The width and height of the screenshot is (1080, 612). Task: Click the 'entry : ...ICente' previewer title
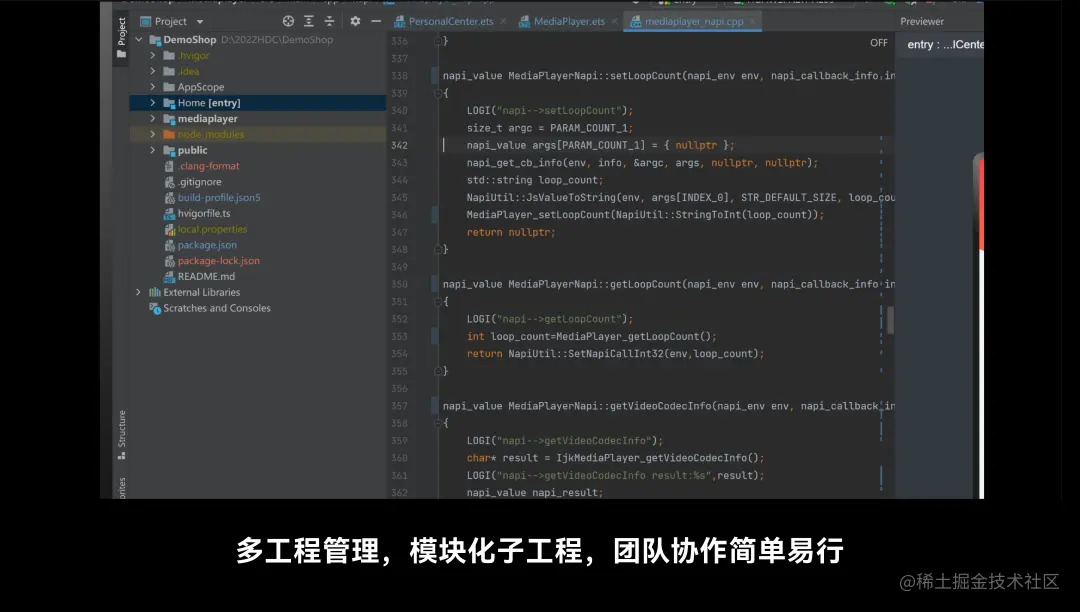coord(945,44)
